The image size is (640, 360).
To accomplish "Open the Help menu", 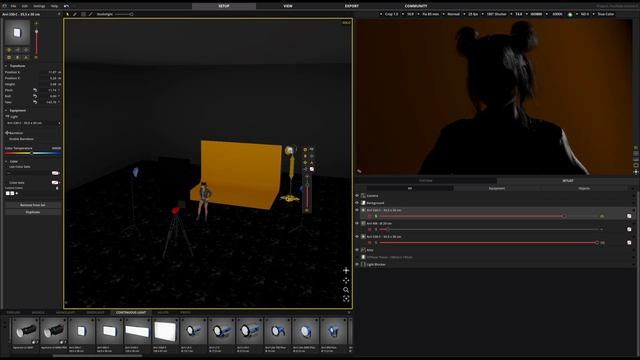I will (x=54, y=6).
